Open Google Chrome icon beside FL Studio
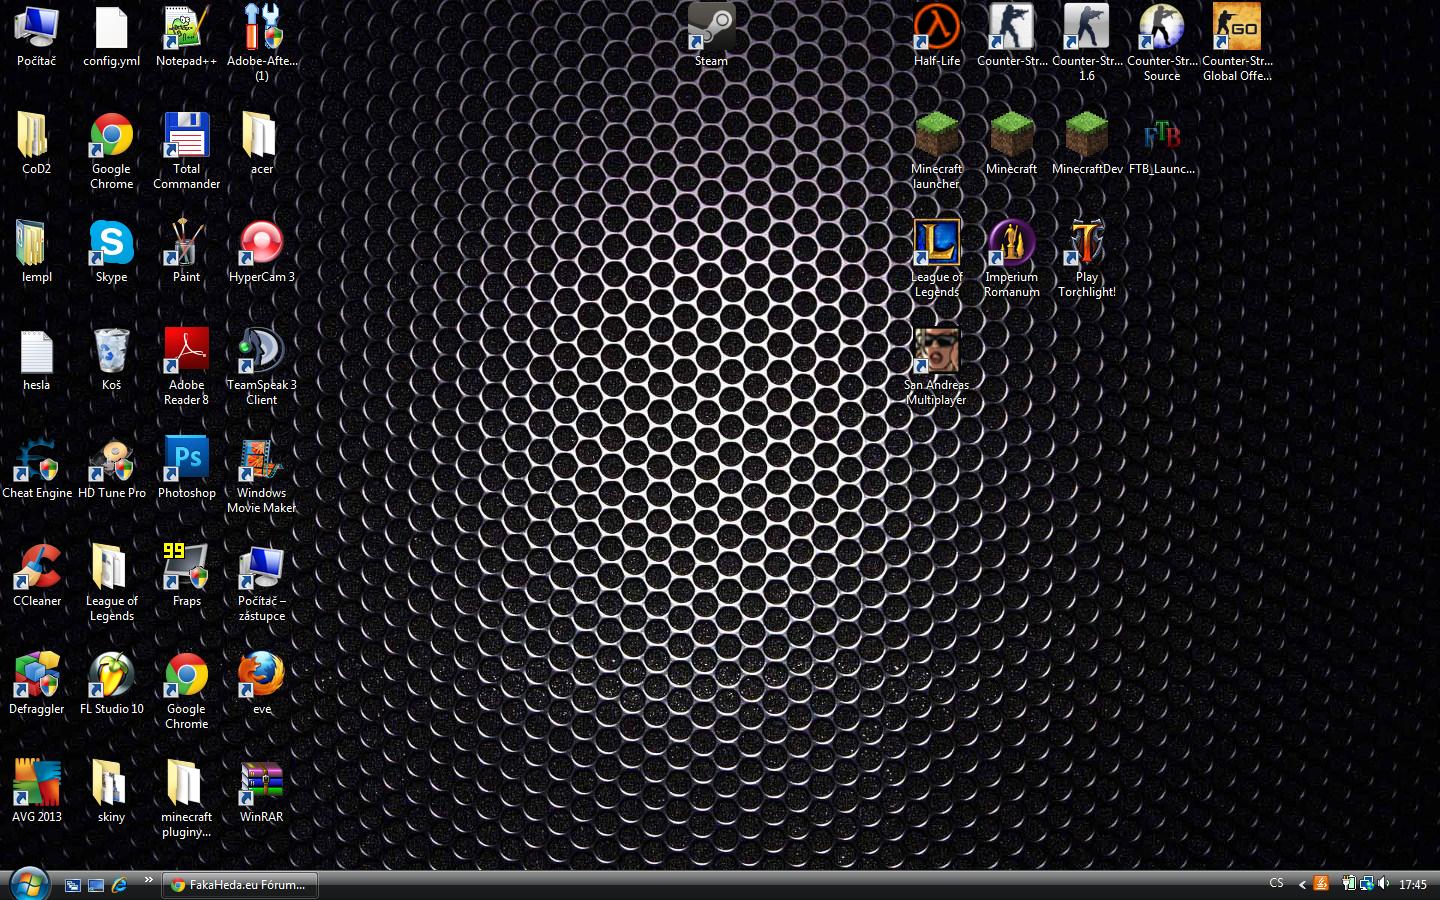1440x900 pixels. pos(186,690)
